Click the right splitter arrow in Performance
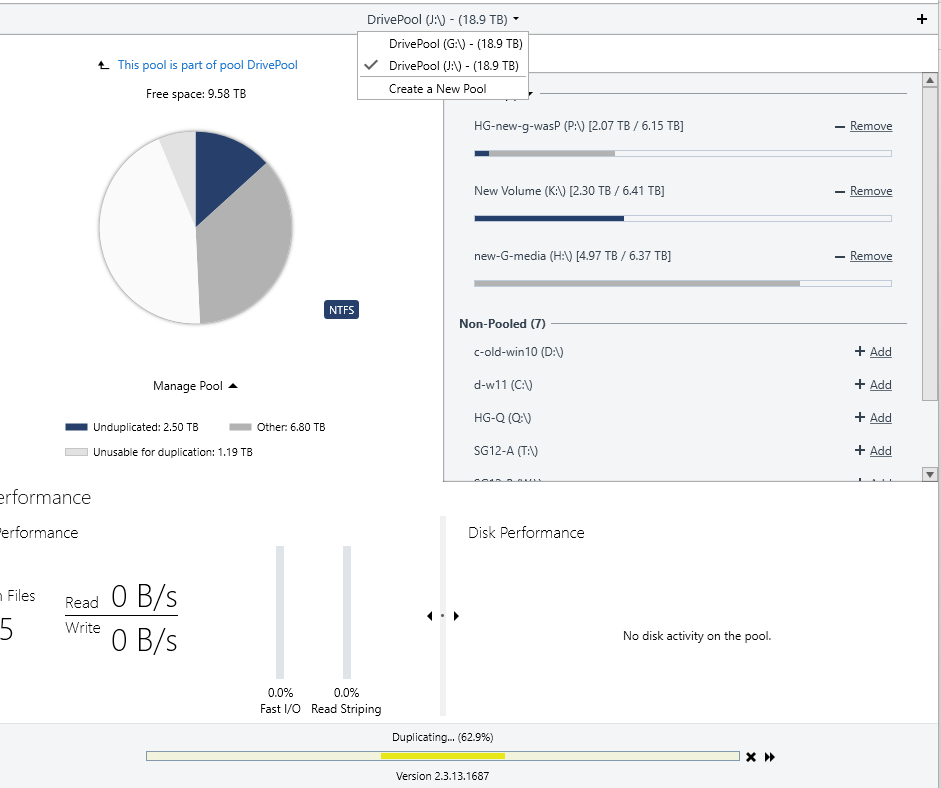This screenshot has width=941, height=788. click(456, 616)
